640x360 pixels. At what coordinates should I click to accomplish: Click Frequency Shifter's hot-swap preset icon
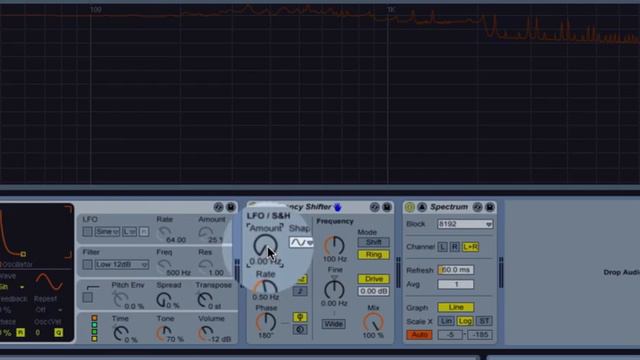point(374,207)
